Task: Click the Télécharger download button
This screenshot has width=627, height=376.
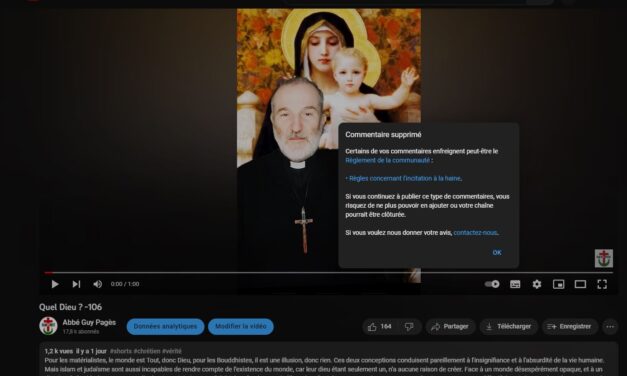Action: 508,327
